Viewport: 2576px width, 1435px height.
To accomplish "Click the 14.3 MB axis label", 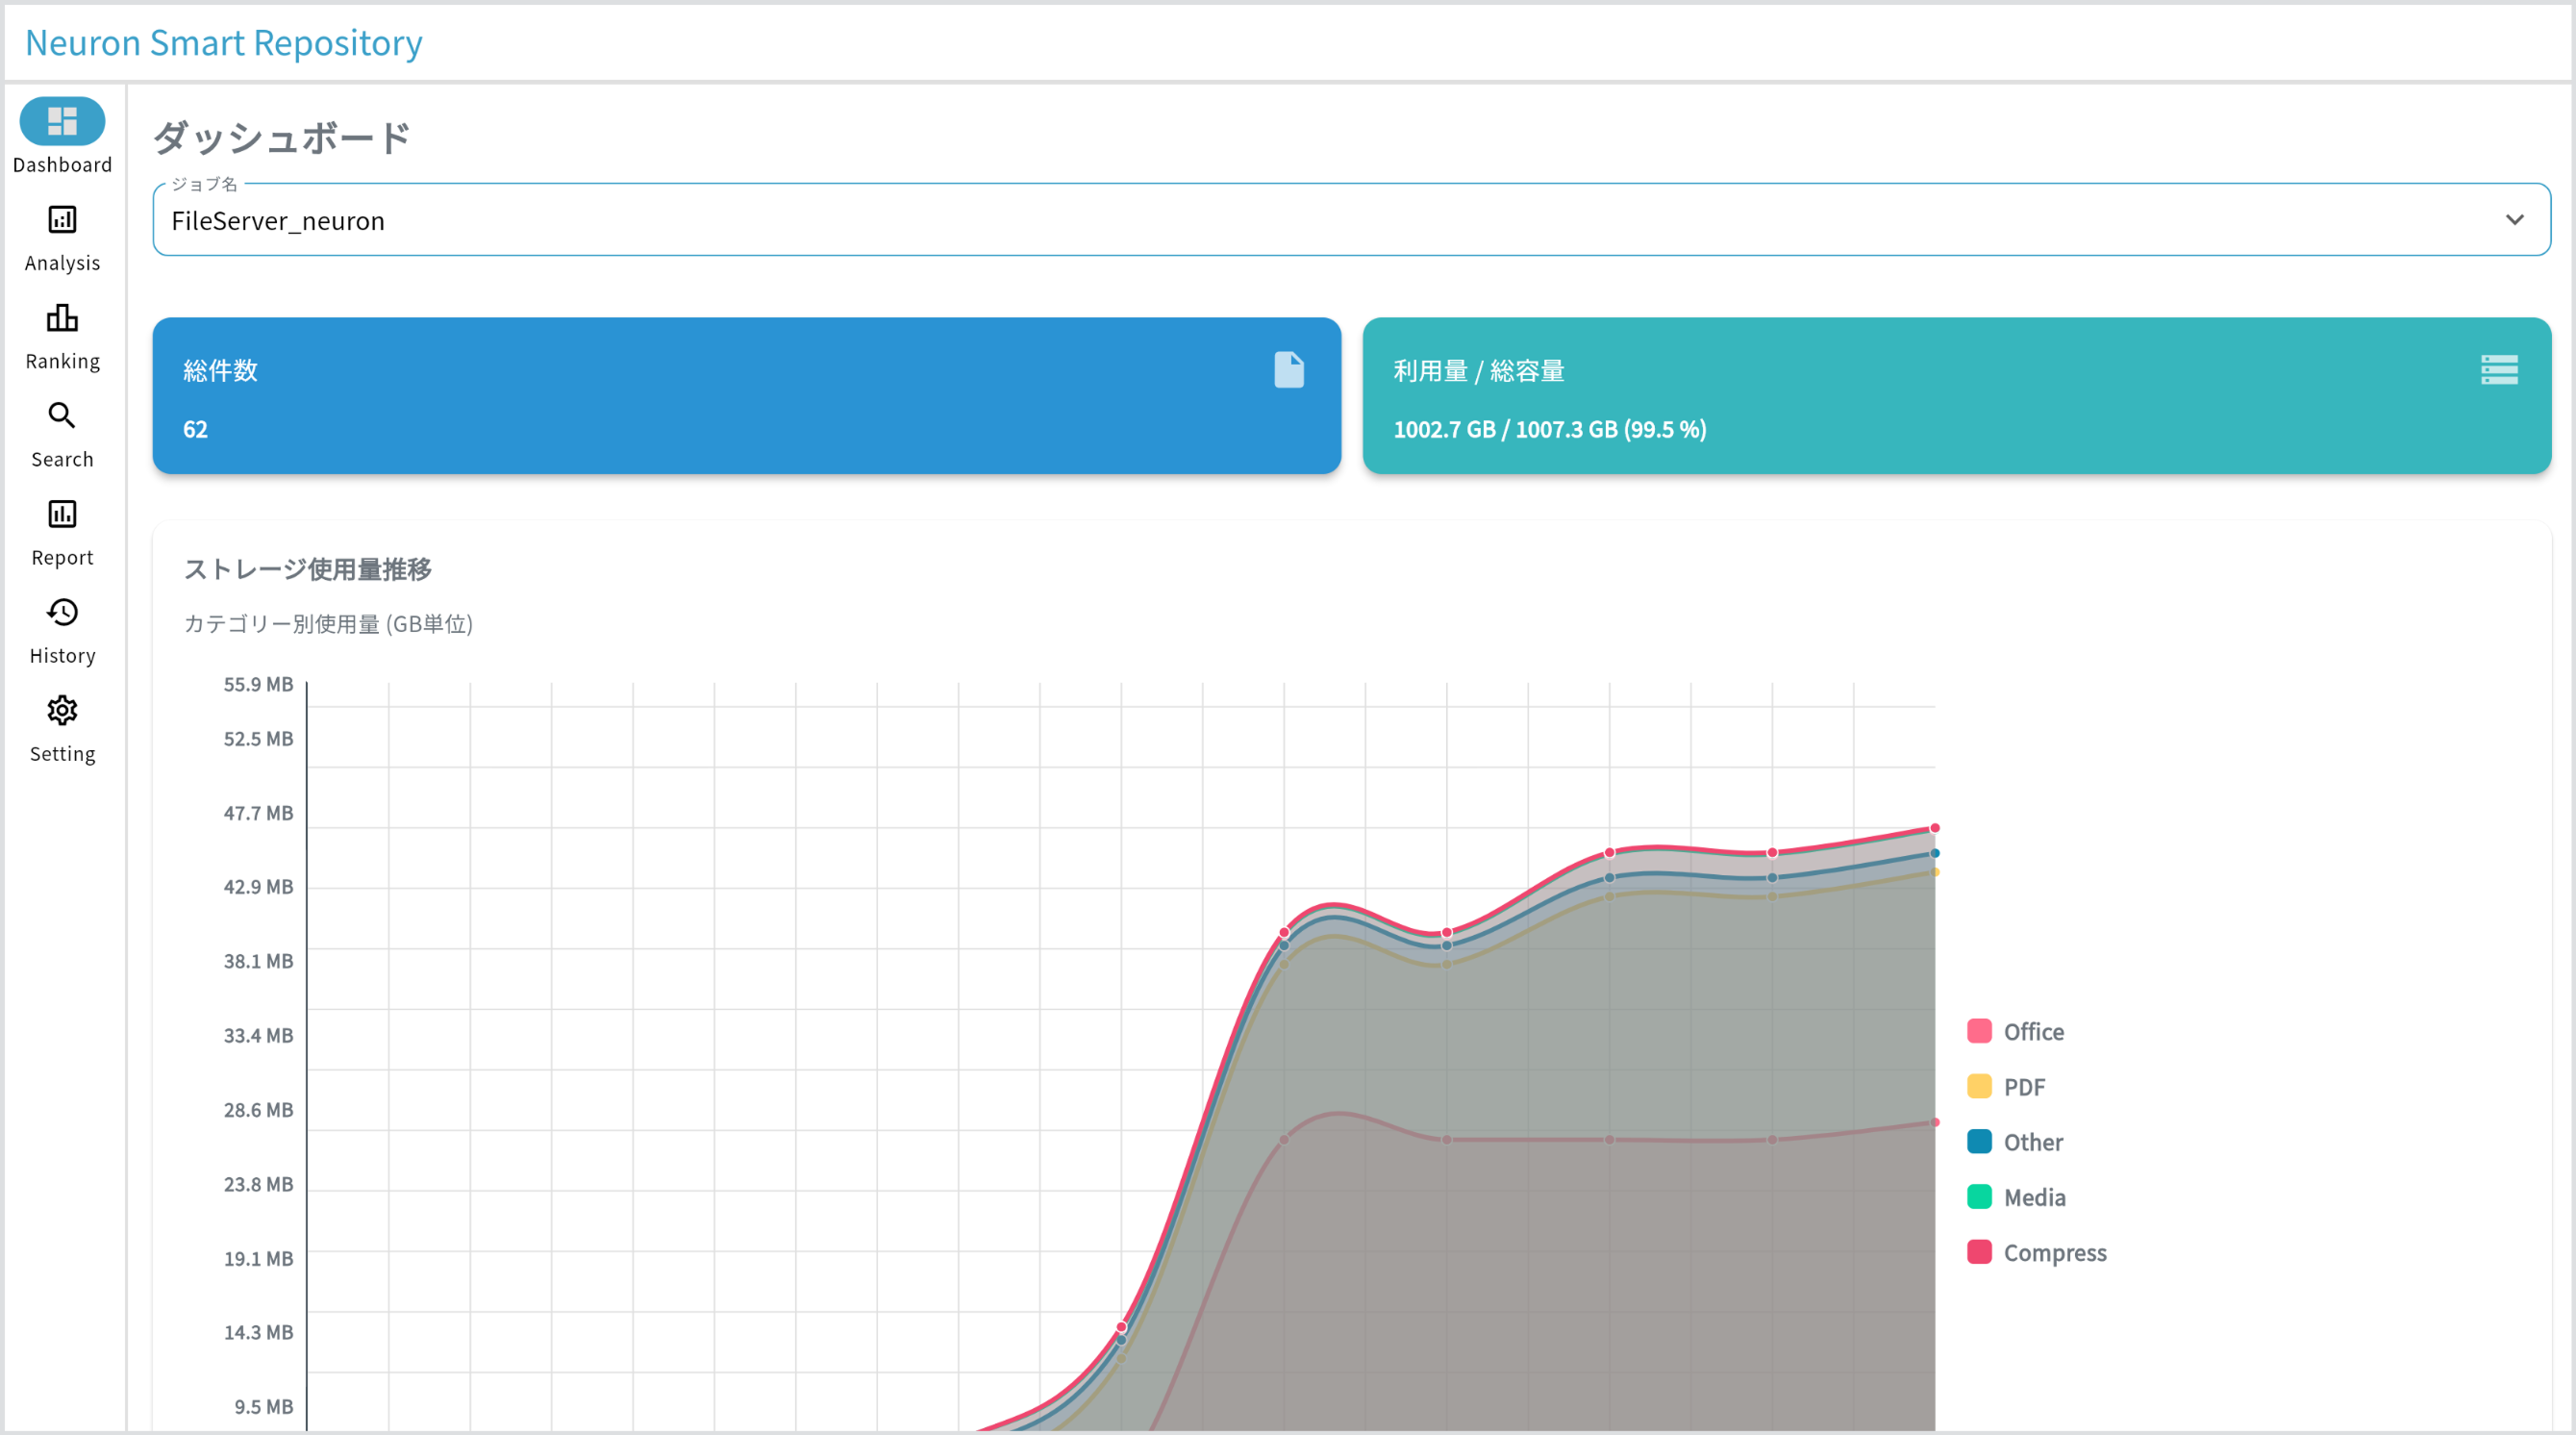I will coord(258,1332).
